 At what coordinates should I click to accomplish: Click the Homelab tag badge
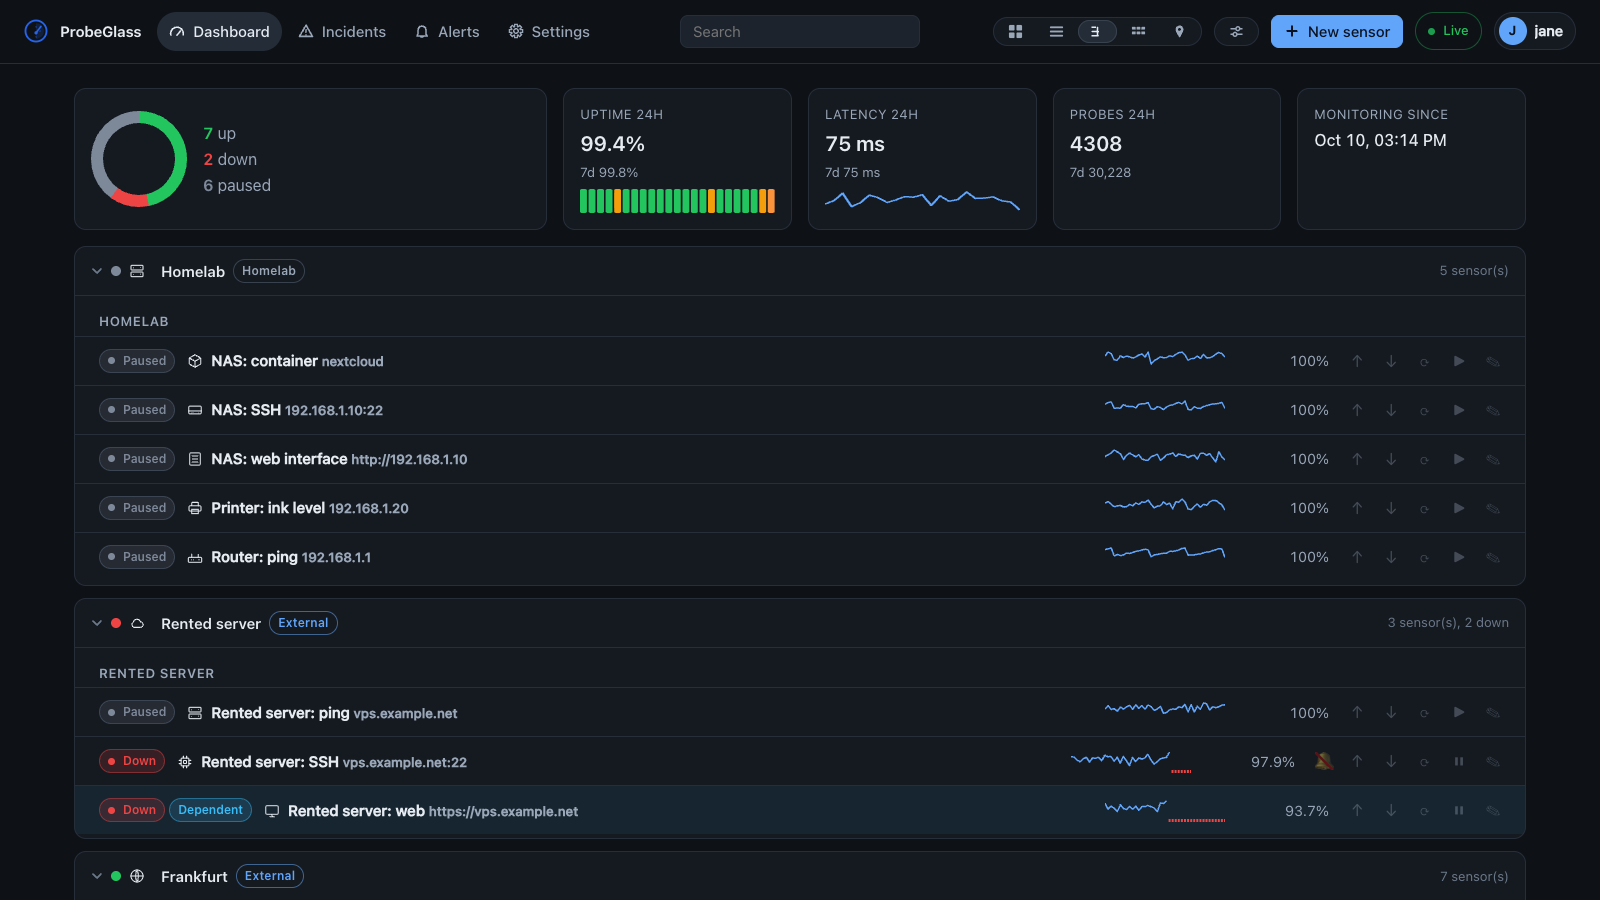pos(269,271)
